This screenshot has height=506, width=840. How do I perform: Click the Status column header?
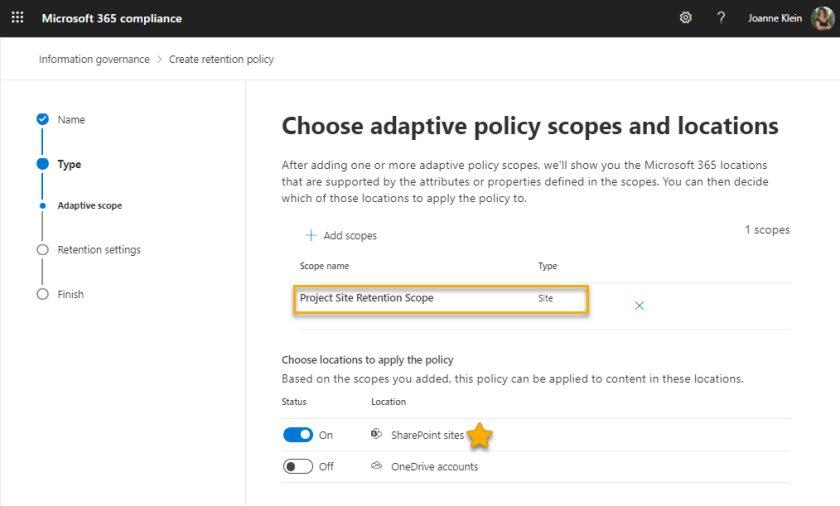(x=294, y=402)
